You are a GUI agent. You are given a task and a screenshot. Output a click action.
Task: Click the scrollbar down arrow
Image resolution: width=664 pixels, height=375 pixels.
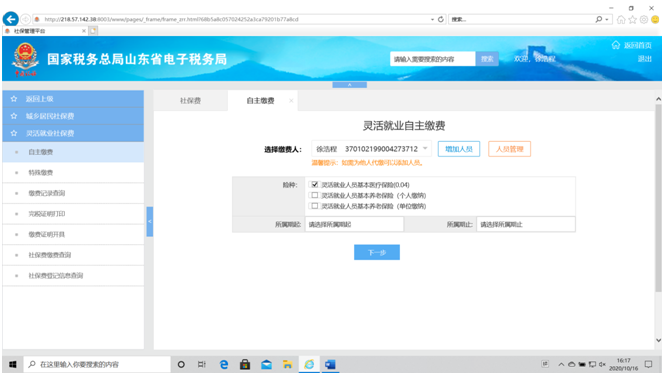(658, 340)
